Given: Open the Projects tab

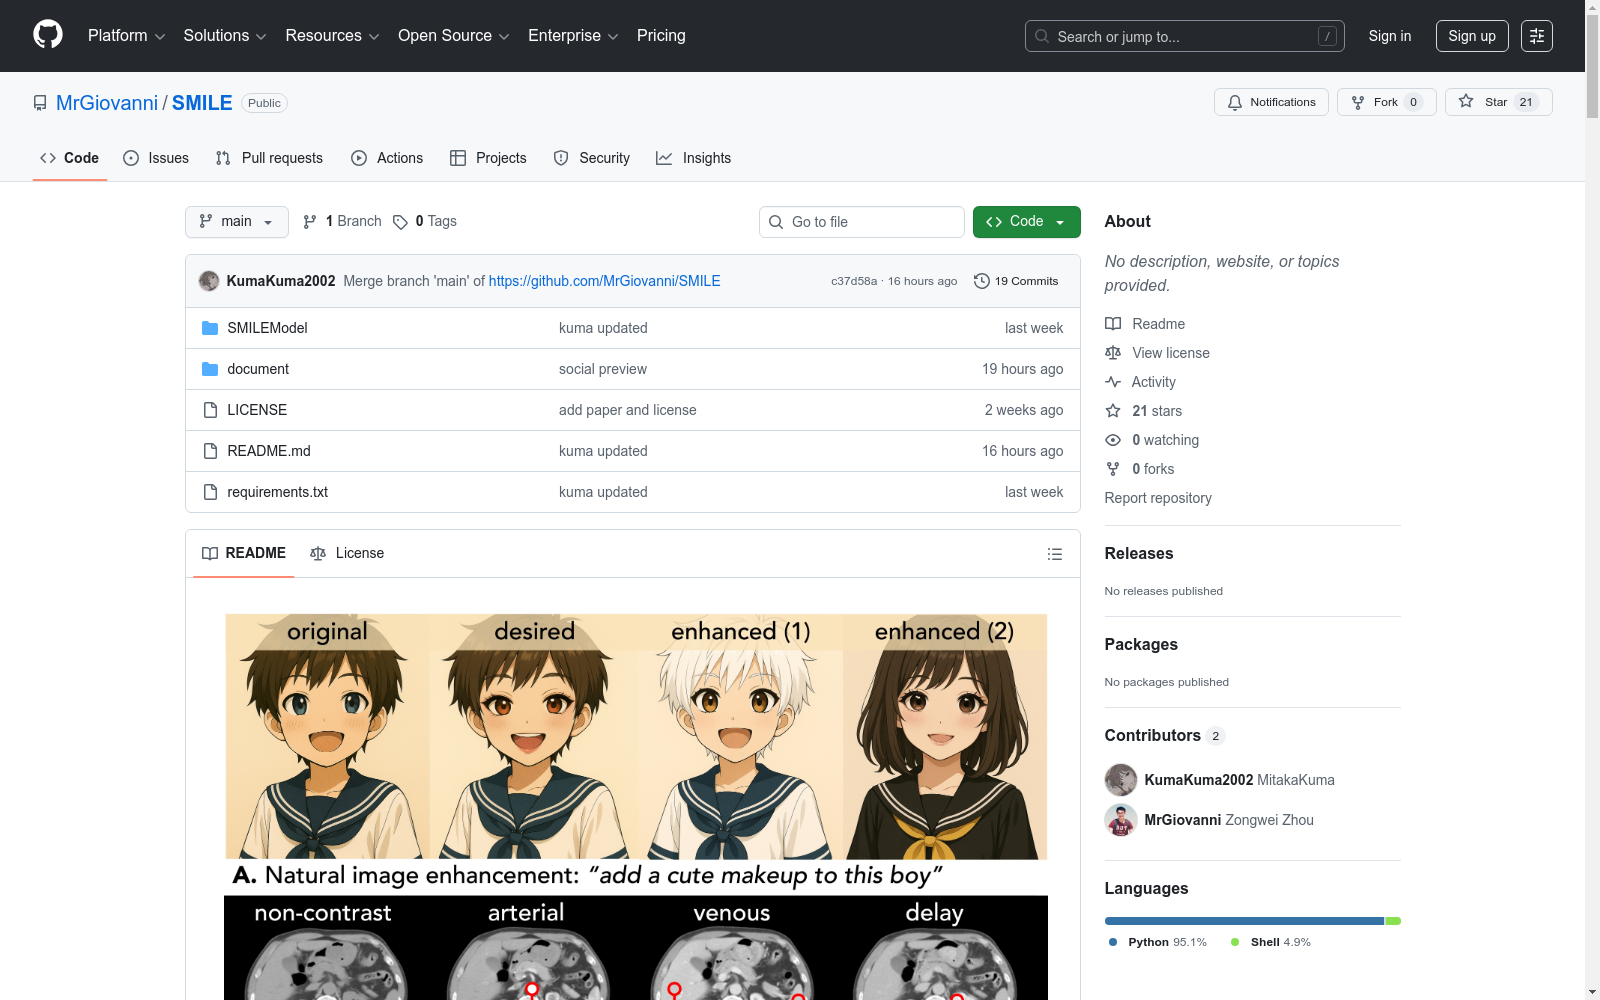Looking at the screenshot, I should (x=488, y=158).
